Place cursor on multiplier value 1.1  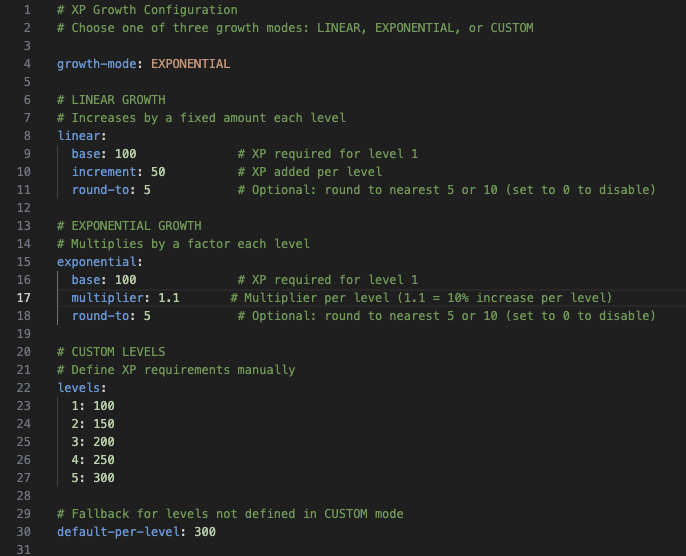click(168, 298)
